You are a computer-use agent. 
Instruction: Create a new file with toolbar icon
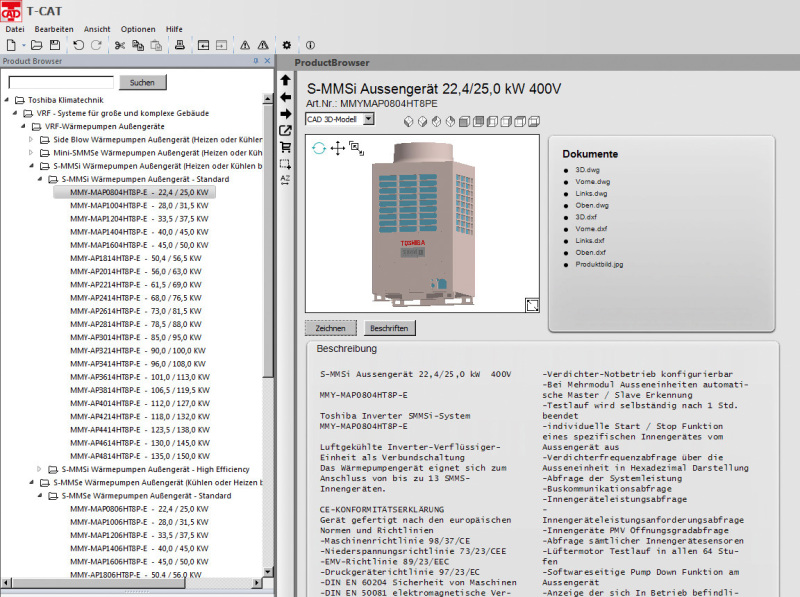[11, 45]
